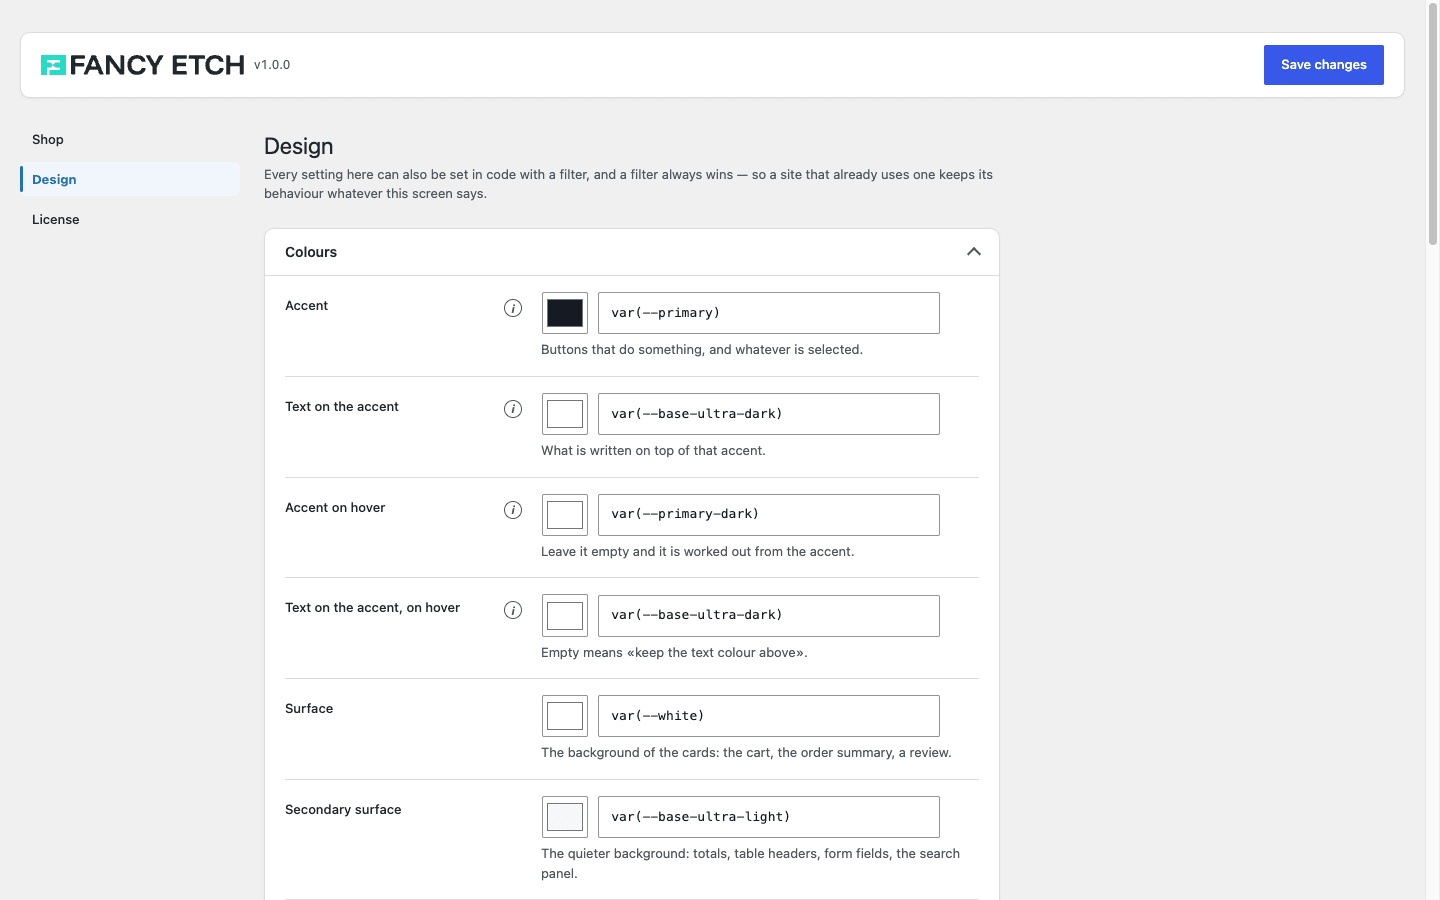
Task: Click the Text on the accent label
Action: tap(342, 406)
